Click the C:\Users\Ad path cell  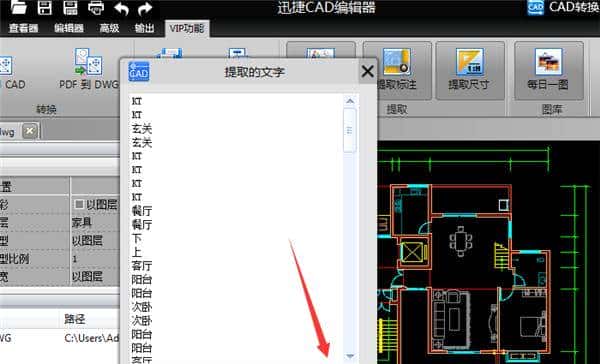(x=92, y=338)
